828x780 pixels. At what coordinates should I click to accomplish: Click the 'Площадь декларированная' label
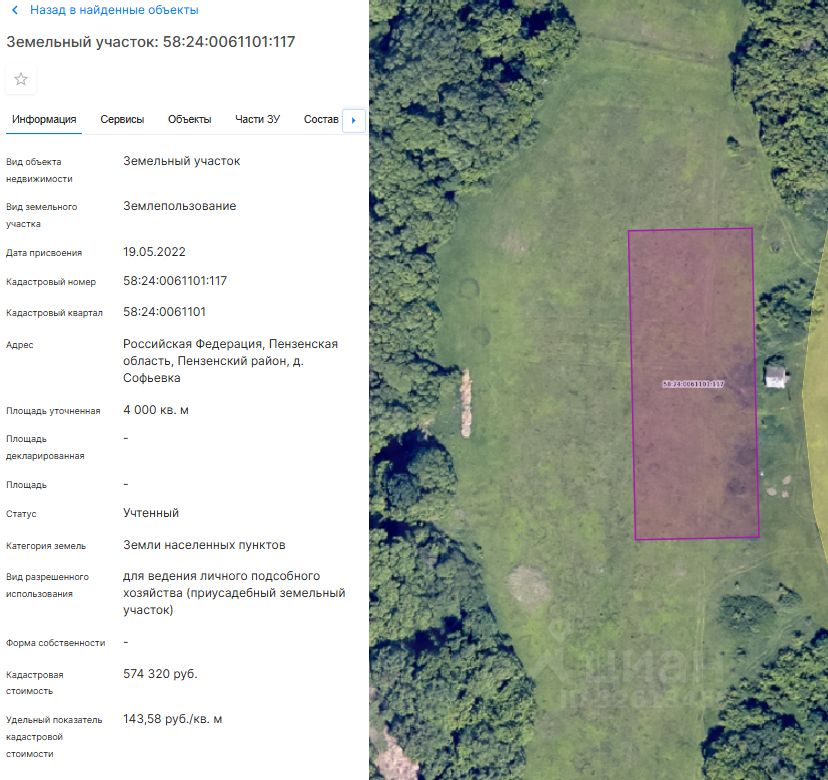pos(45,447)
